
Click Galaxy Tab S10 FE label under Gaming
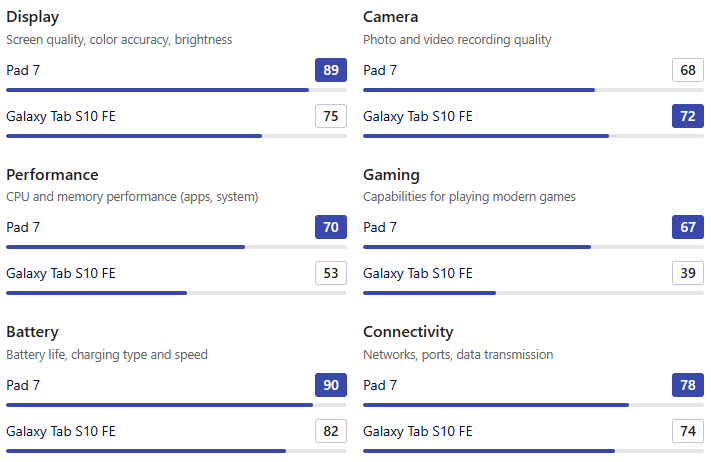pos(418,273)
